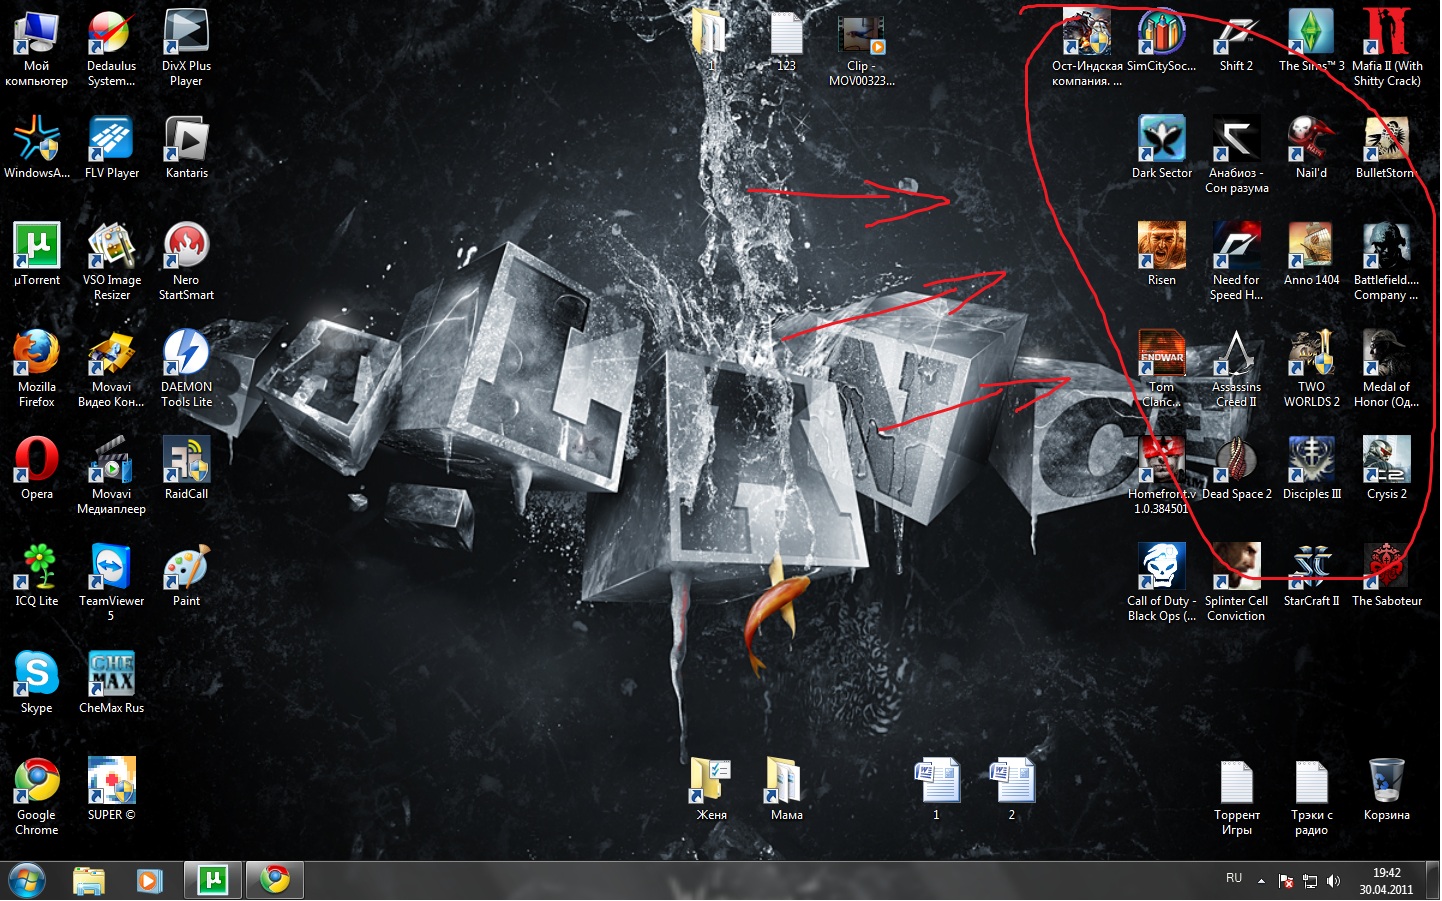Viewport: 1442px width, 901px height.
Task: Select Movavi Видео Конвертер icon
Action: point(111,369)
